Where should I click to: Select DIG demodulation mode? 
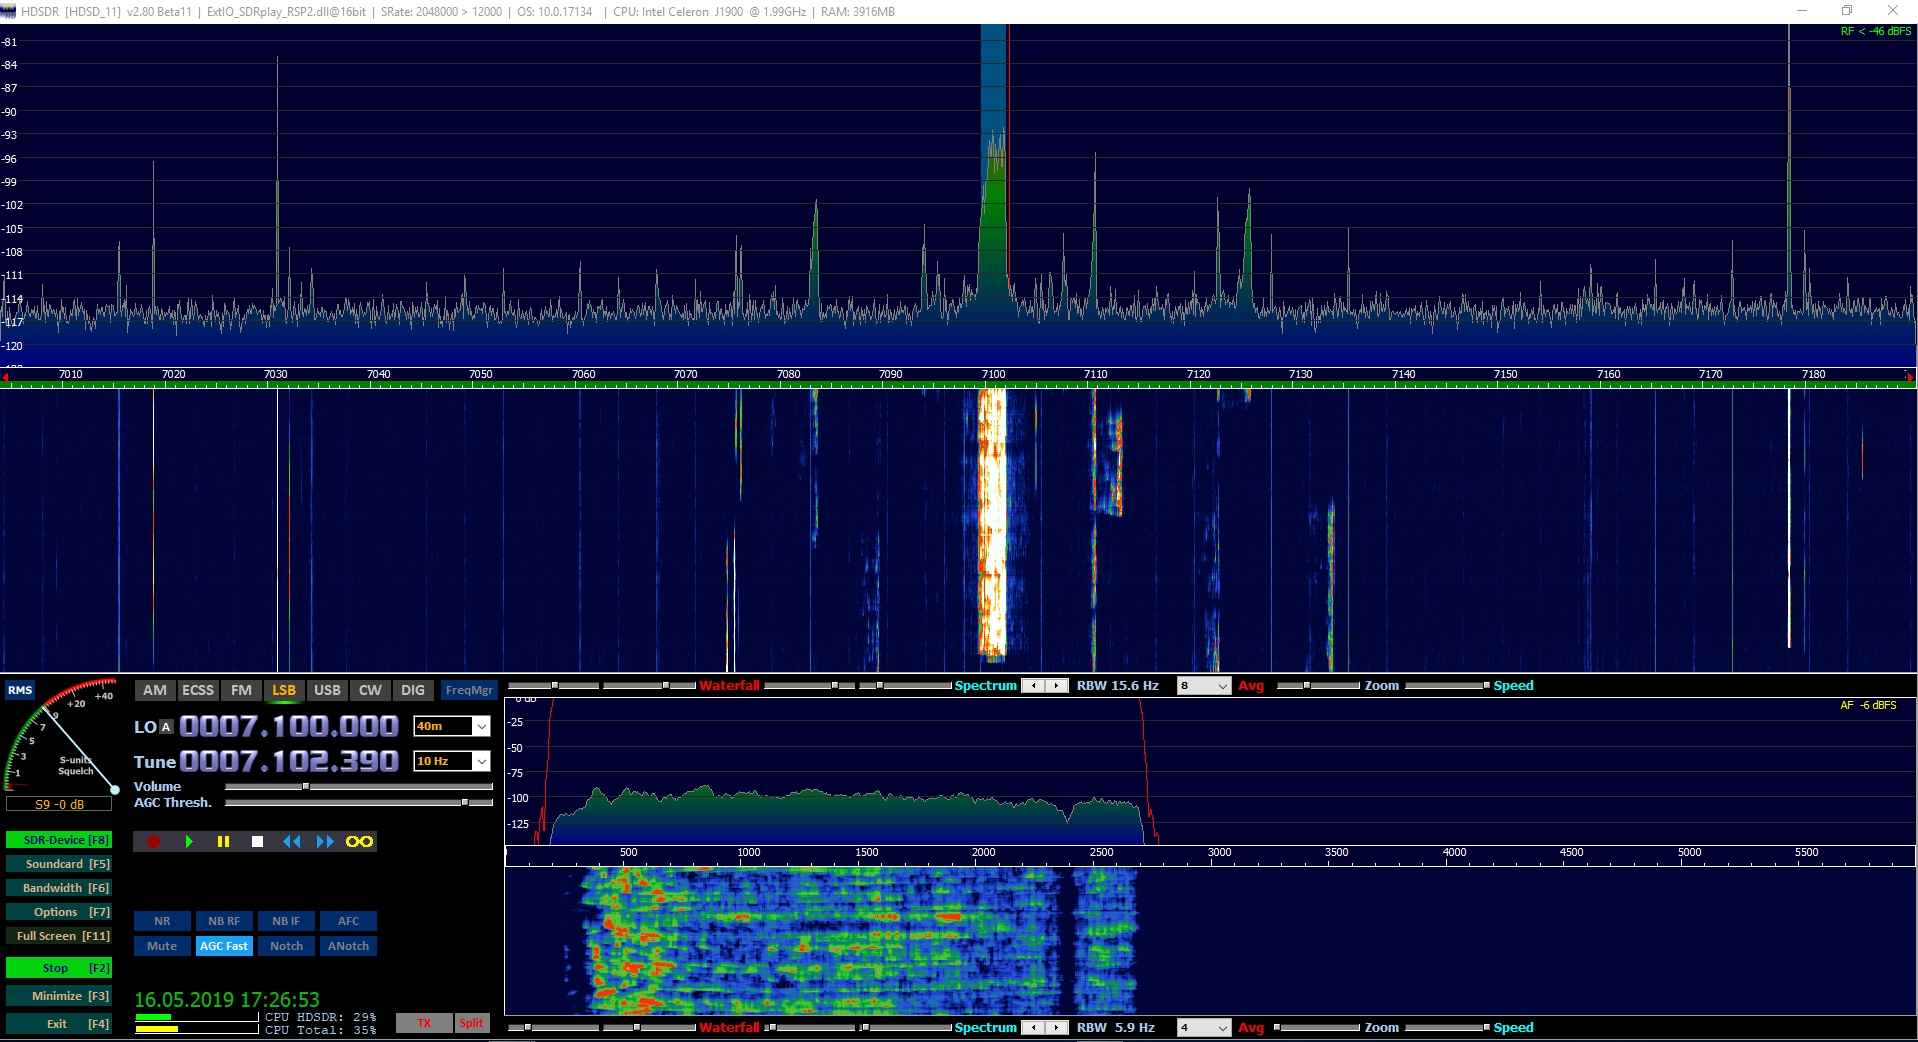pyautogui.click(x=413, y=690)
